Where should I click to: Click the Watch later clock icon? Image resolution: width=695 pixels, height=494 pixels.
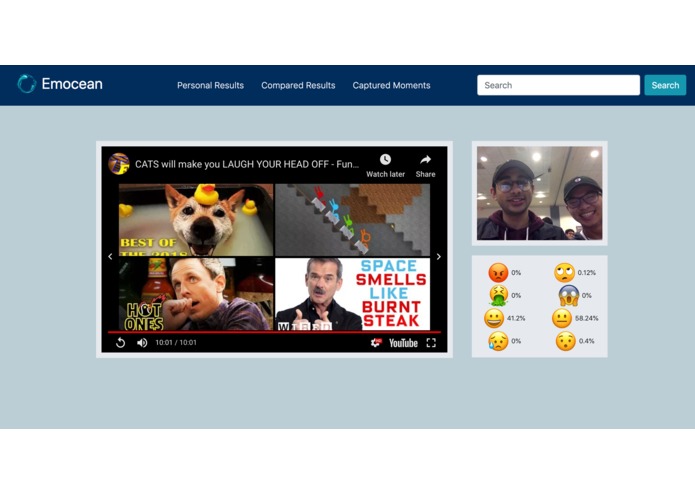pos(385,159)
